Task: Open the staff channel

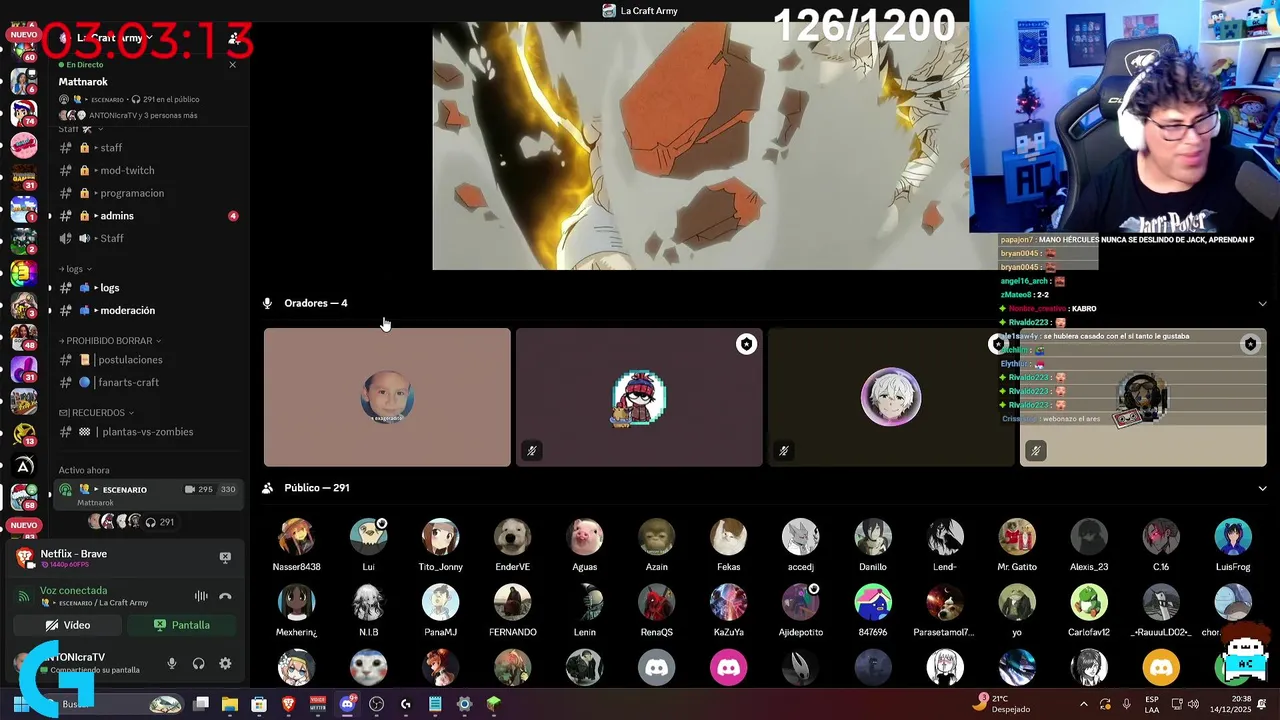Action: 148,148
